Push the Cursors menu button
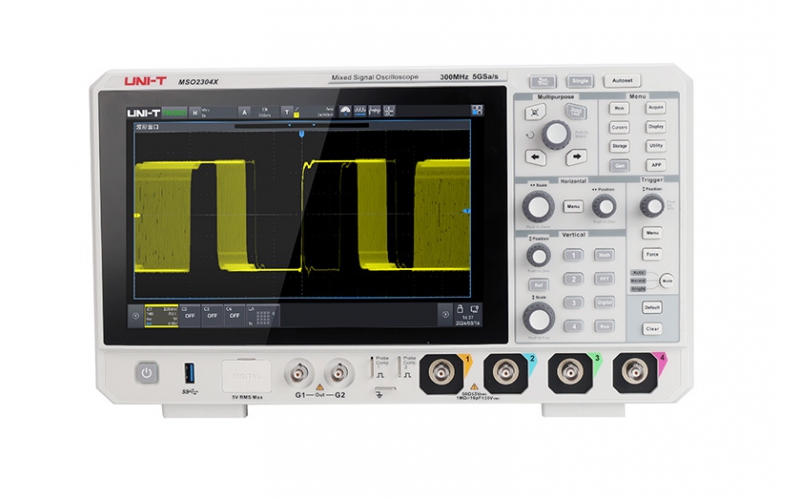This screenshot has height=500, width=800. (619, 127)
